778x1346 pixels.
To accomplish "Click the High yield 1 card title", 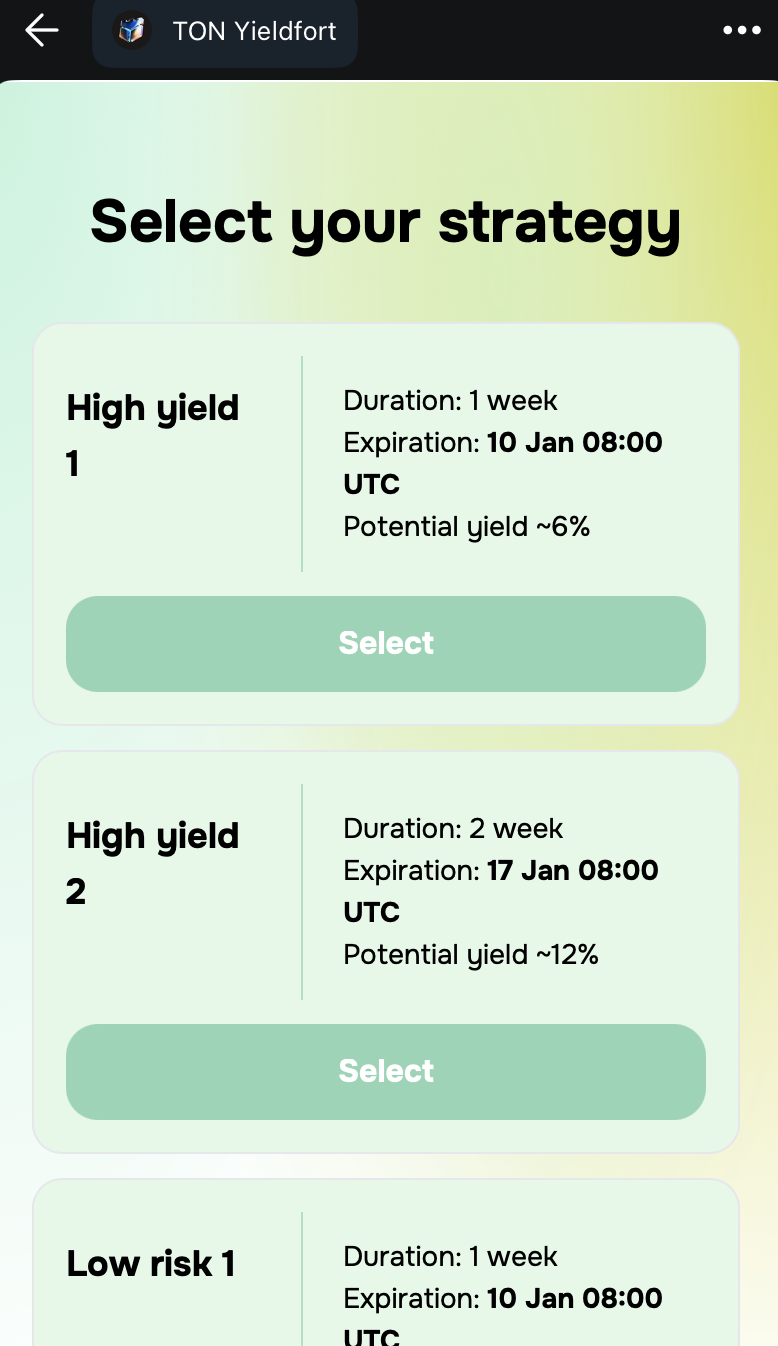I will coord(153,435).
